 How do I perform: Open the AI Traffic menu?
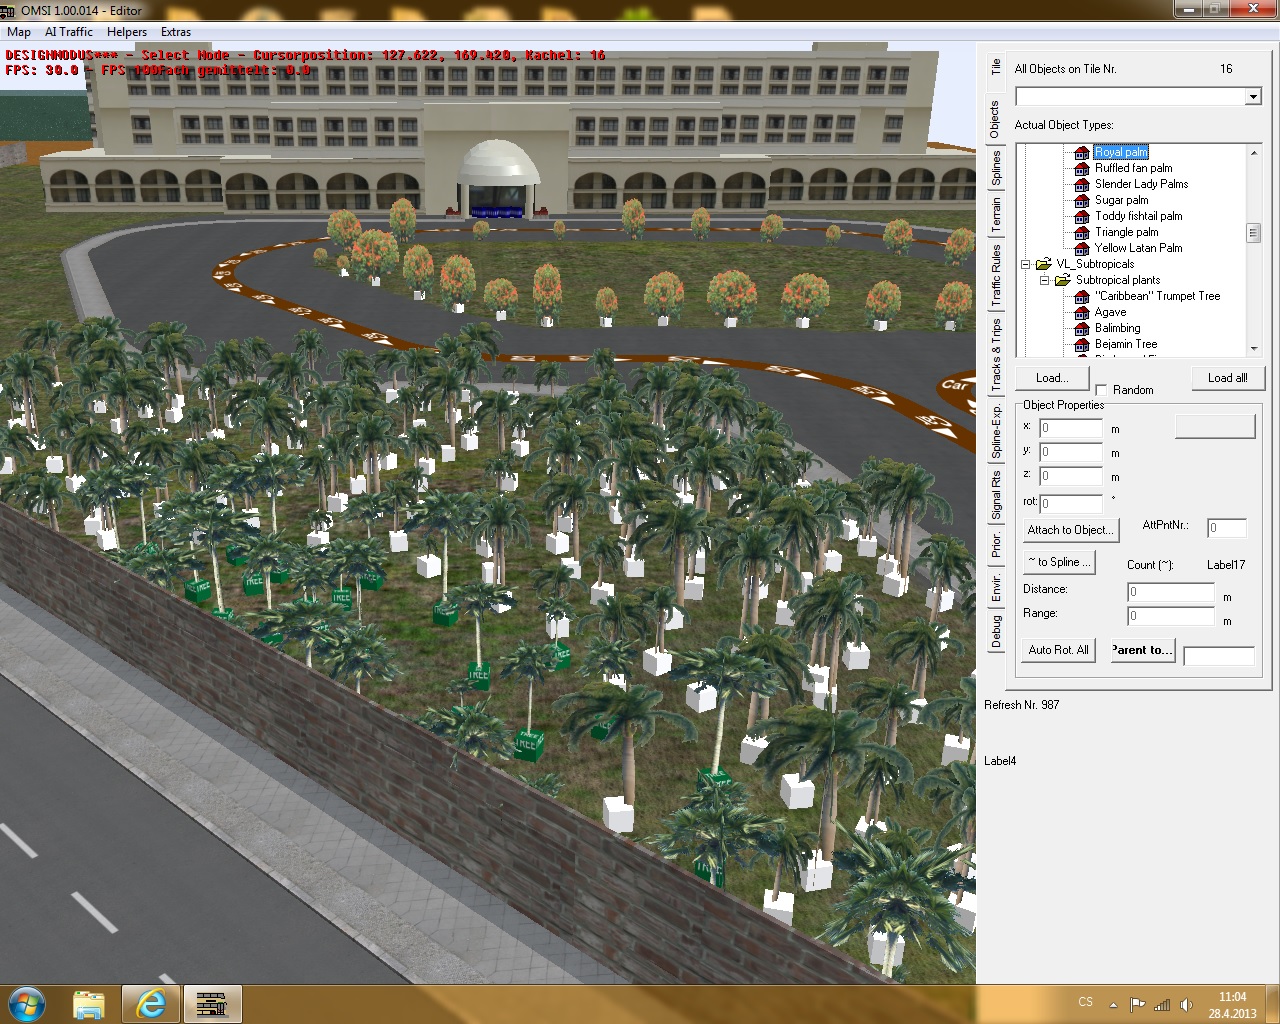click(x=69, y=32)
